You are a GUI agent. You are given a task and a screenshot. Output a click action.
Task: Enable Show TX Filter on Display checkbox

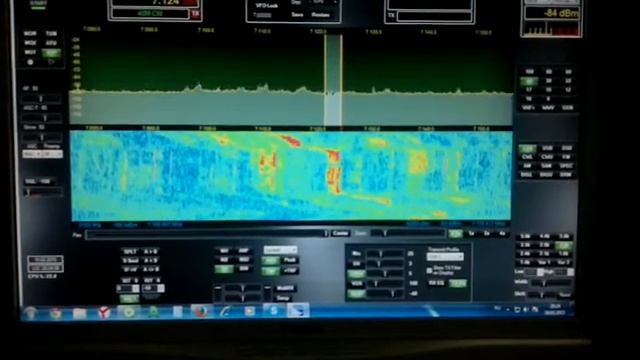[x=429, y=271]
